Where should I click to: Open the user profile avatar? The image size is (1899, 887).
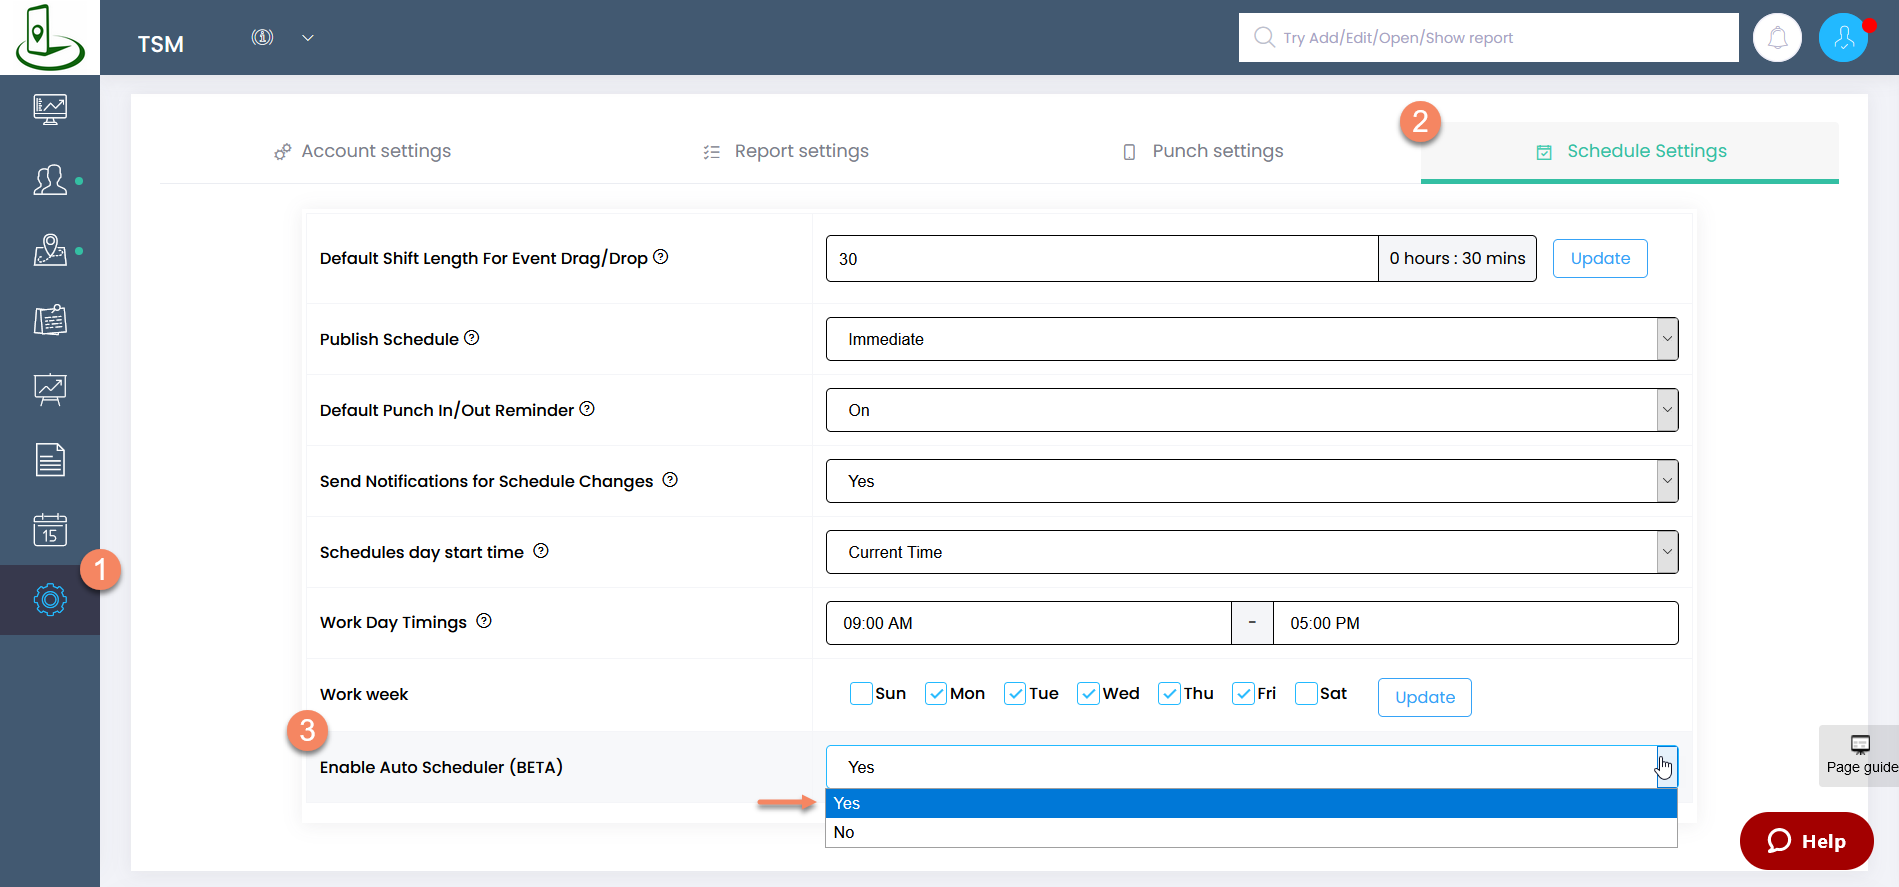coord(1844,38)
